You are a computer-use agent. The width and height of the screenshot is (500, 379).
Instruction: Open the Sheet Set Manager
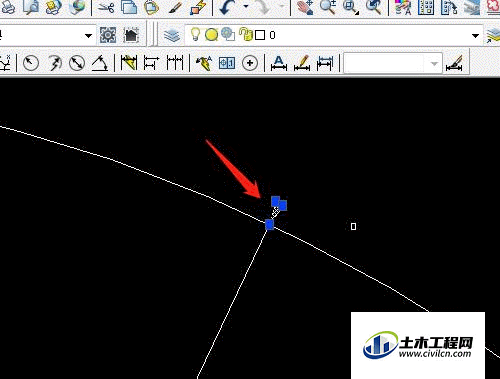click(472, 7)
